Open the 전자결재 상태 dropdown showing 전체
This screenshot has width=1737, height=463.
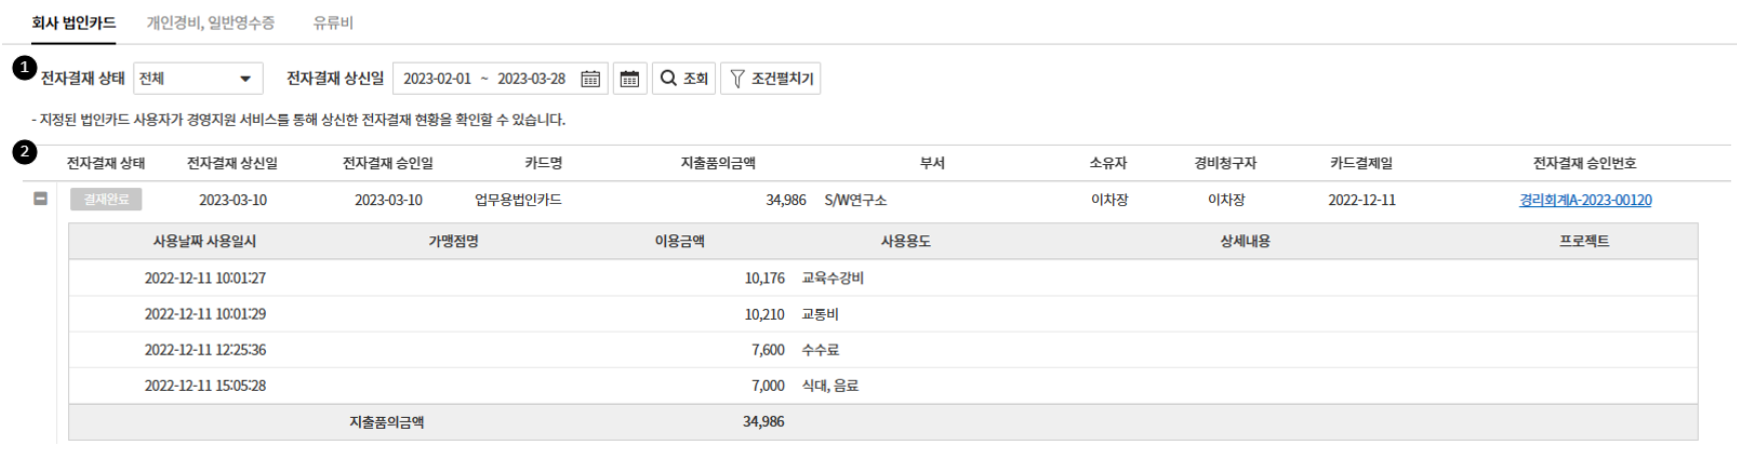coord(197,79)
